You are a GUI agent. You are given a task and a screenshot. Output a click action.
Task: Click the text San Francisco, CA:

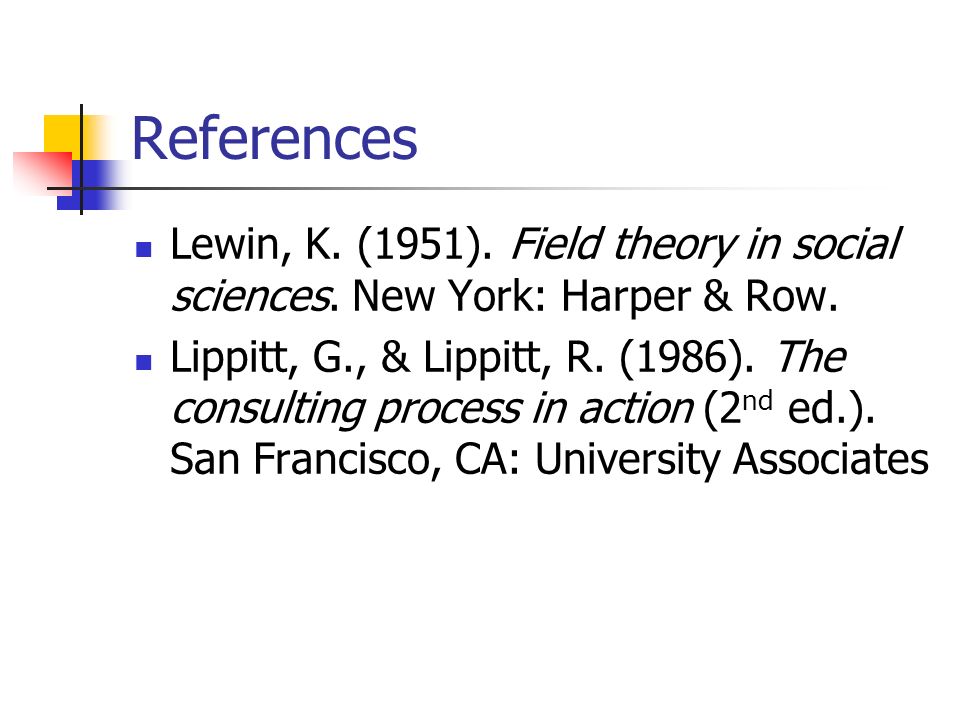click(345, 460)
